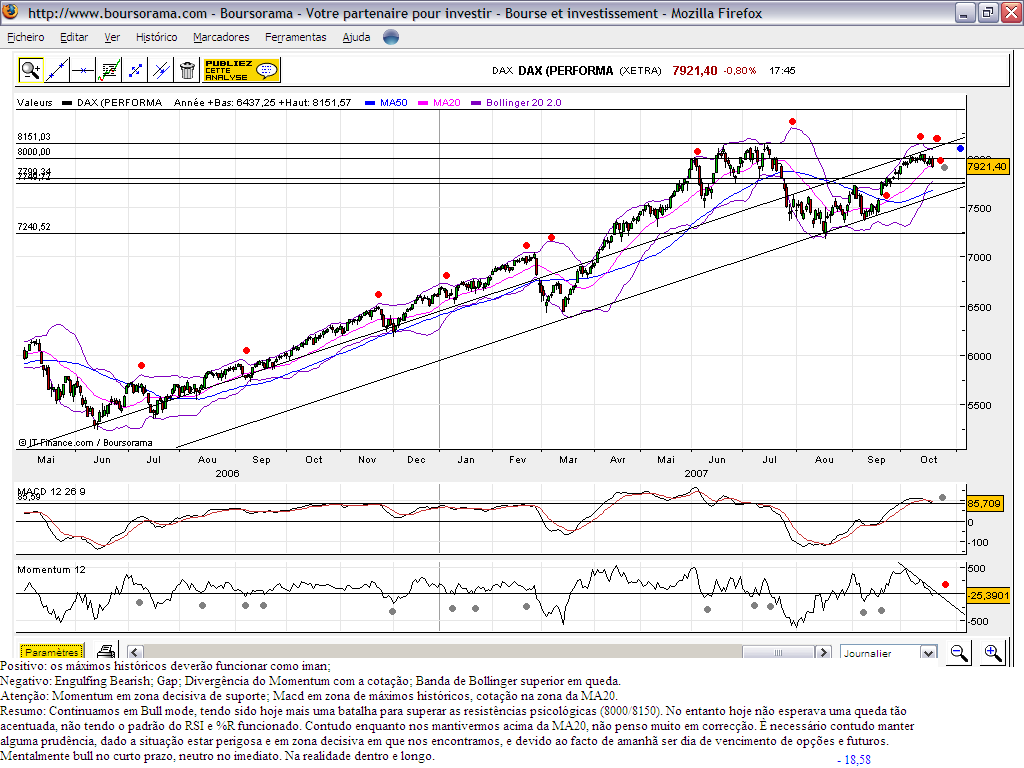
Task: Click the Firefox icon in title bar
Action: [x=10, y=12]
